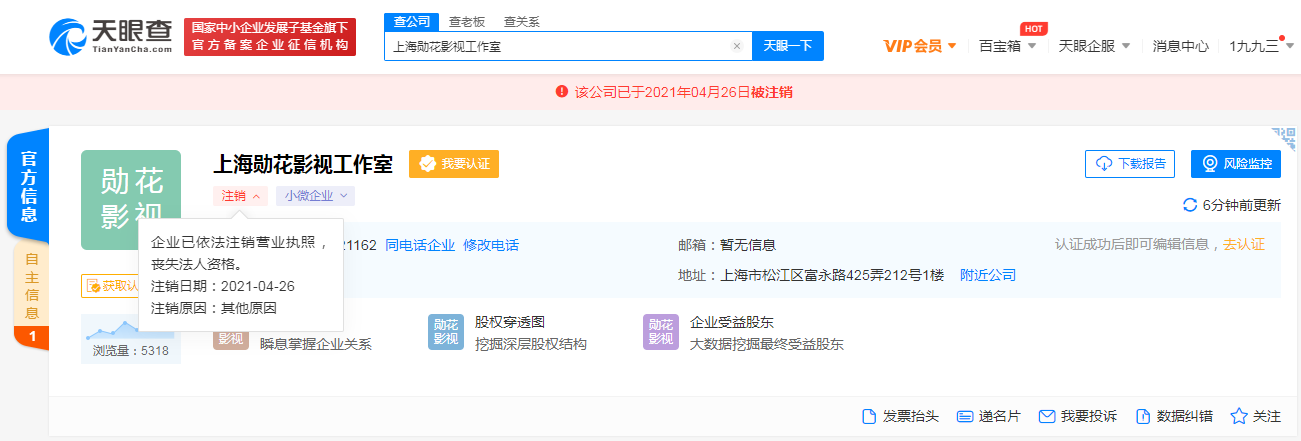Click the 关注 star icon

click(1239, 416)
